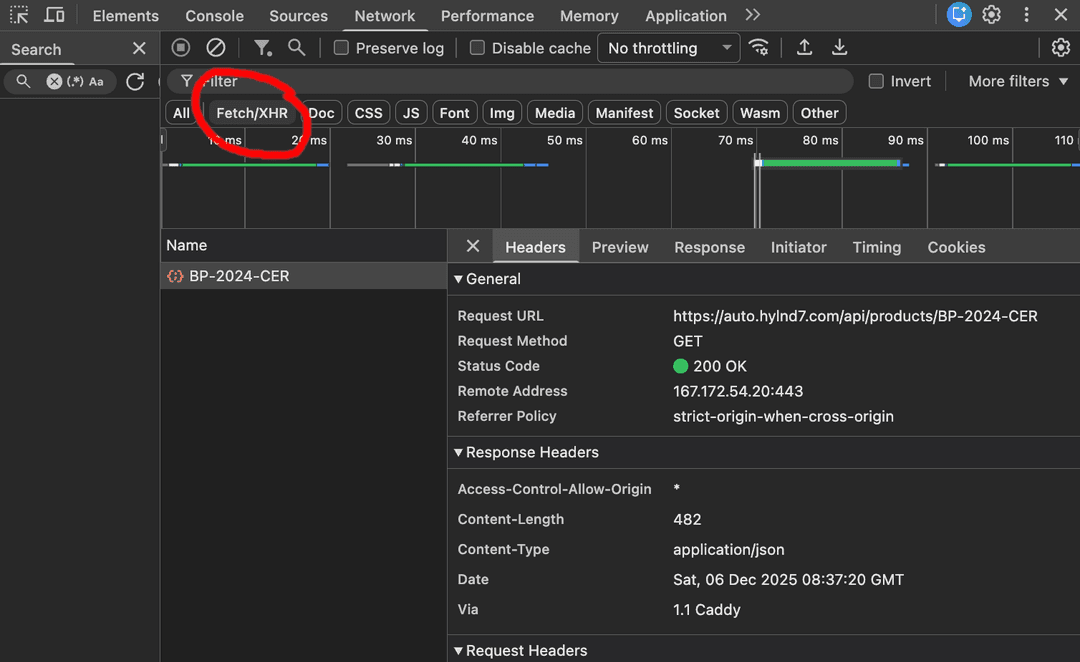
Task: Open the Cookies detail tab
Action: tap(956, 247)
